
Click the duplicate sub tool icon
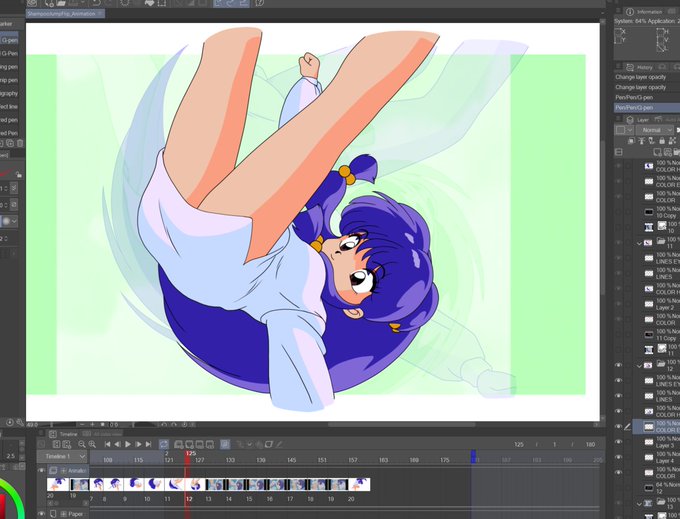tap(10, 143)
